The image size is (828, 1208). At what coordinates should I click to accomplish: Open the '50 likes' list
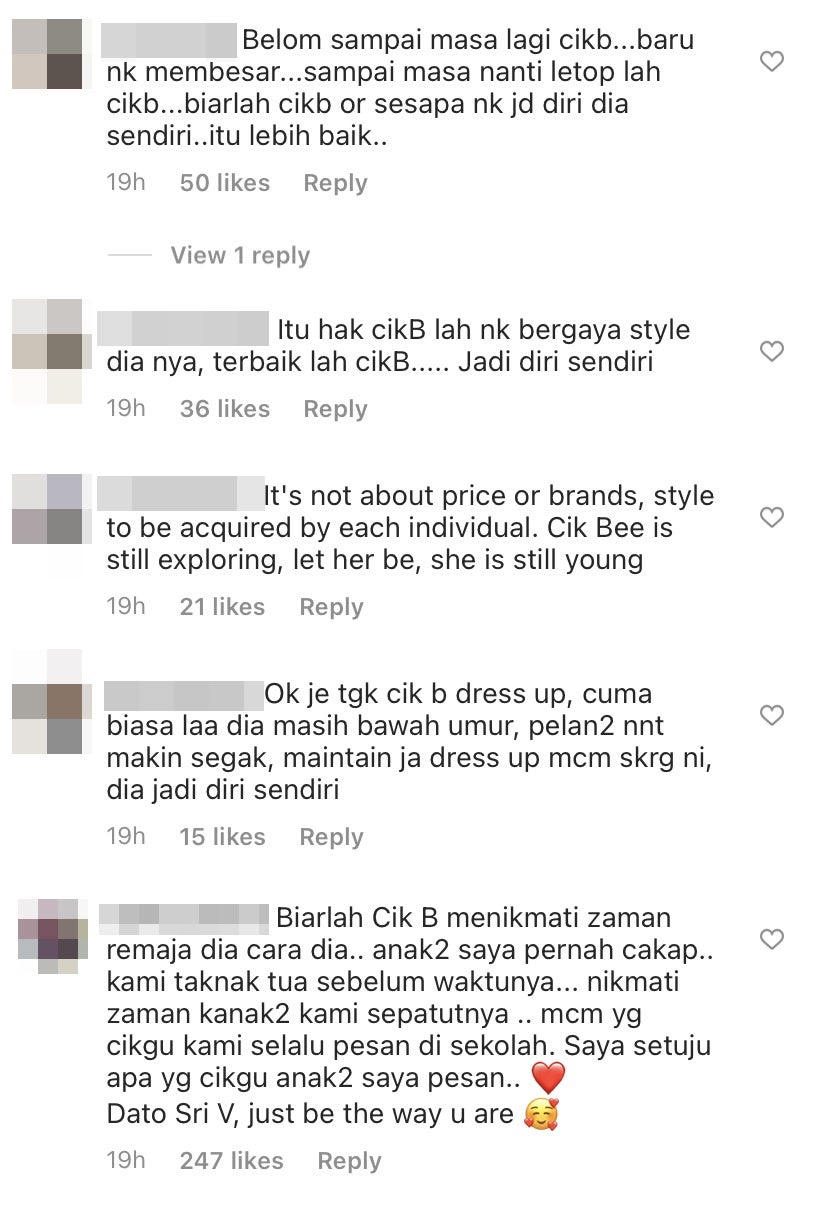point(225,183)
